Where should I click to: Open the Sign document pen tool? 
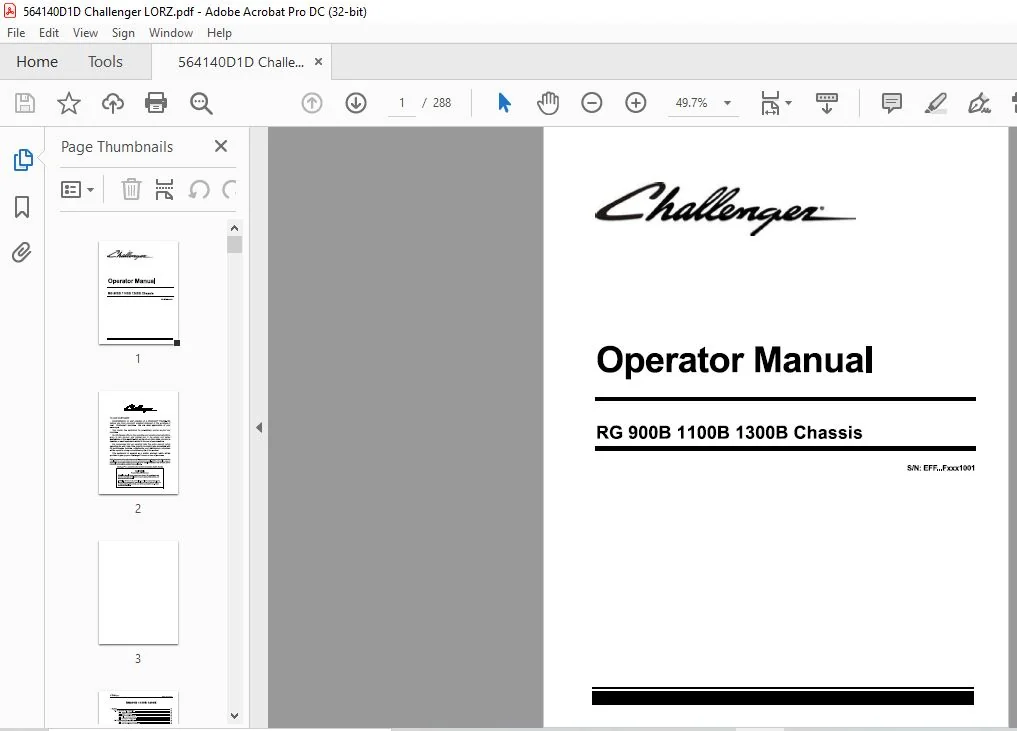click(x=979, y=103)
